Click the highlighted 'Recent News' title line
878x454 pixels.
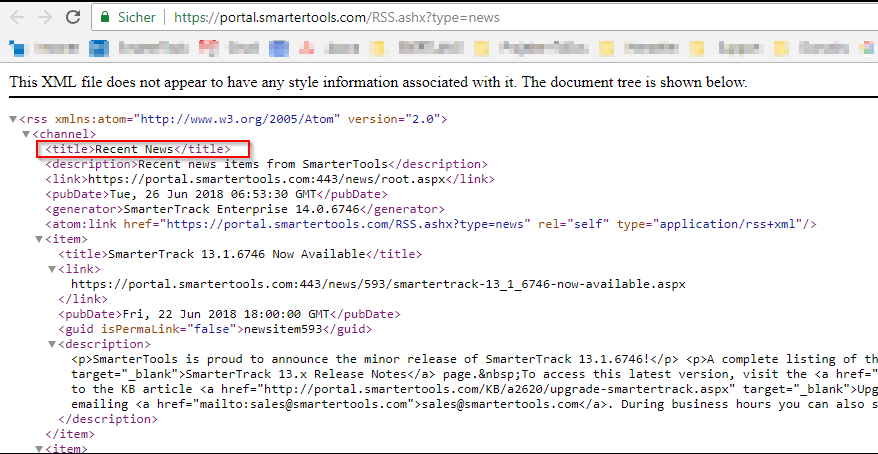coord(138,149)
